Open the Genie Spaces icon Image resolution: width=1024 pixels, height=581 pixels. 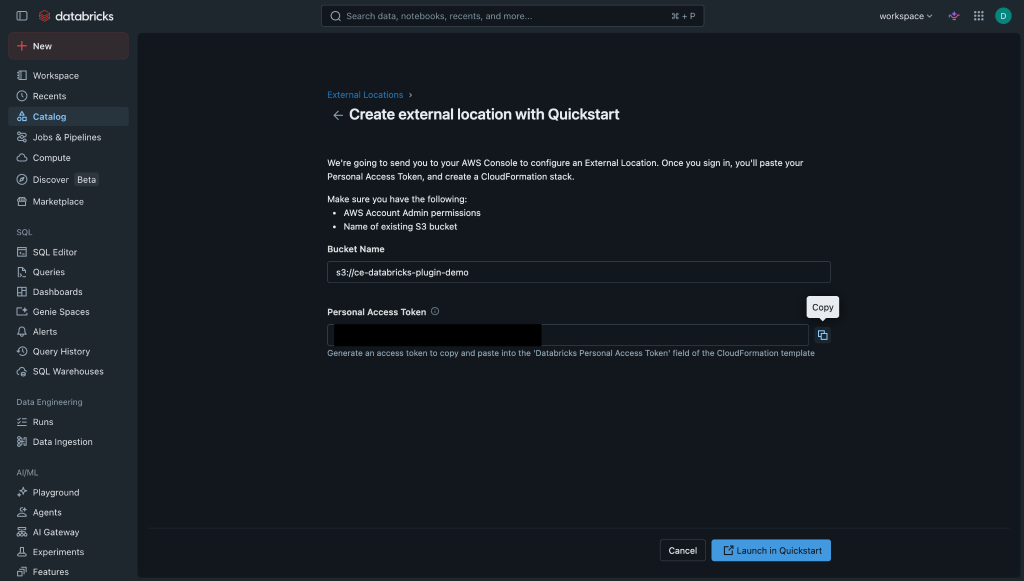22,311
